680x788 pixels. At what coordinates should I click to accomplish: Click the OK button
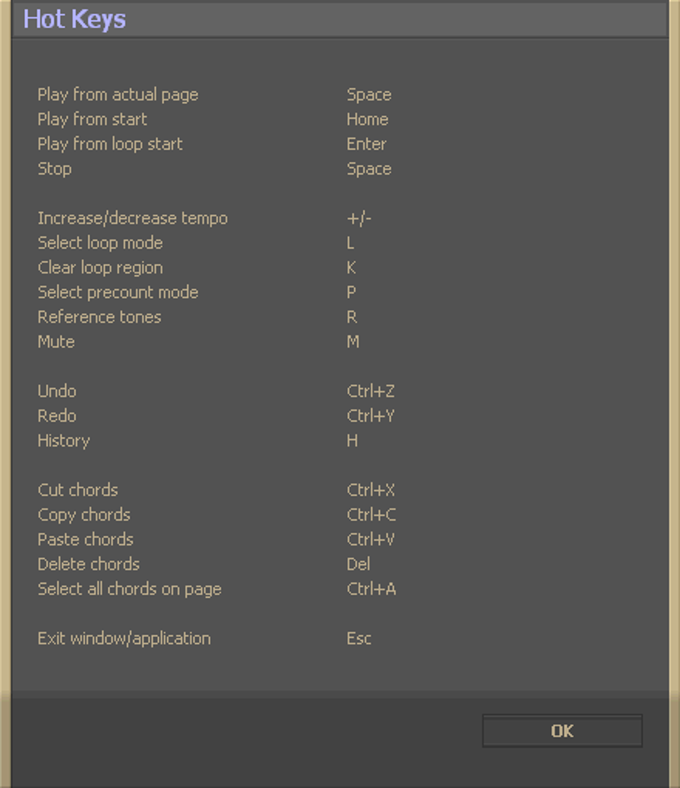pos(562,731)
